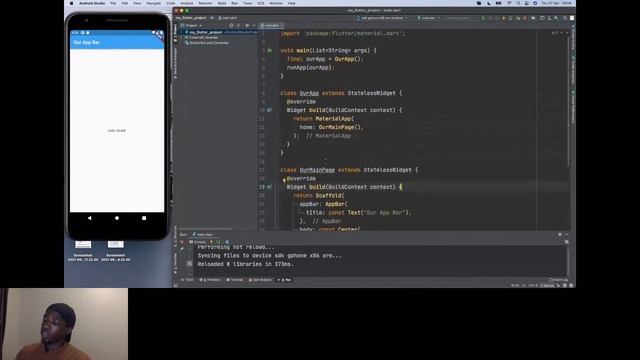Click my_flutter_project in the navigation breadcrumb
Viewport: 640px width, 360px height.
point(191,18)
